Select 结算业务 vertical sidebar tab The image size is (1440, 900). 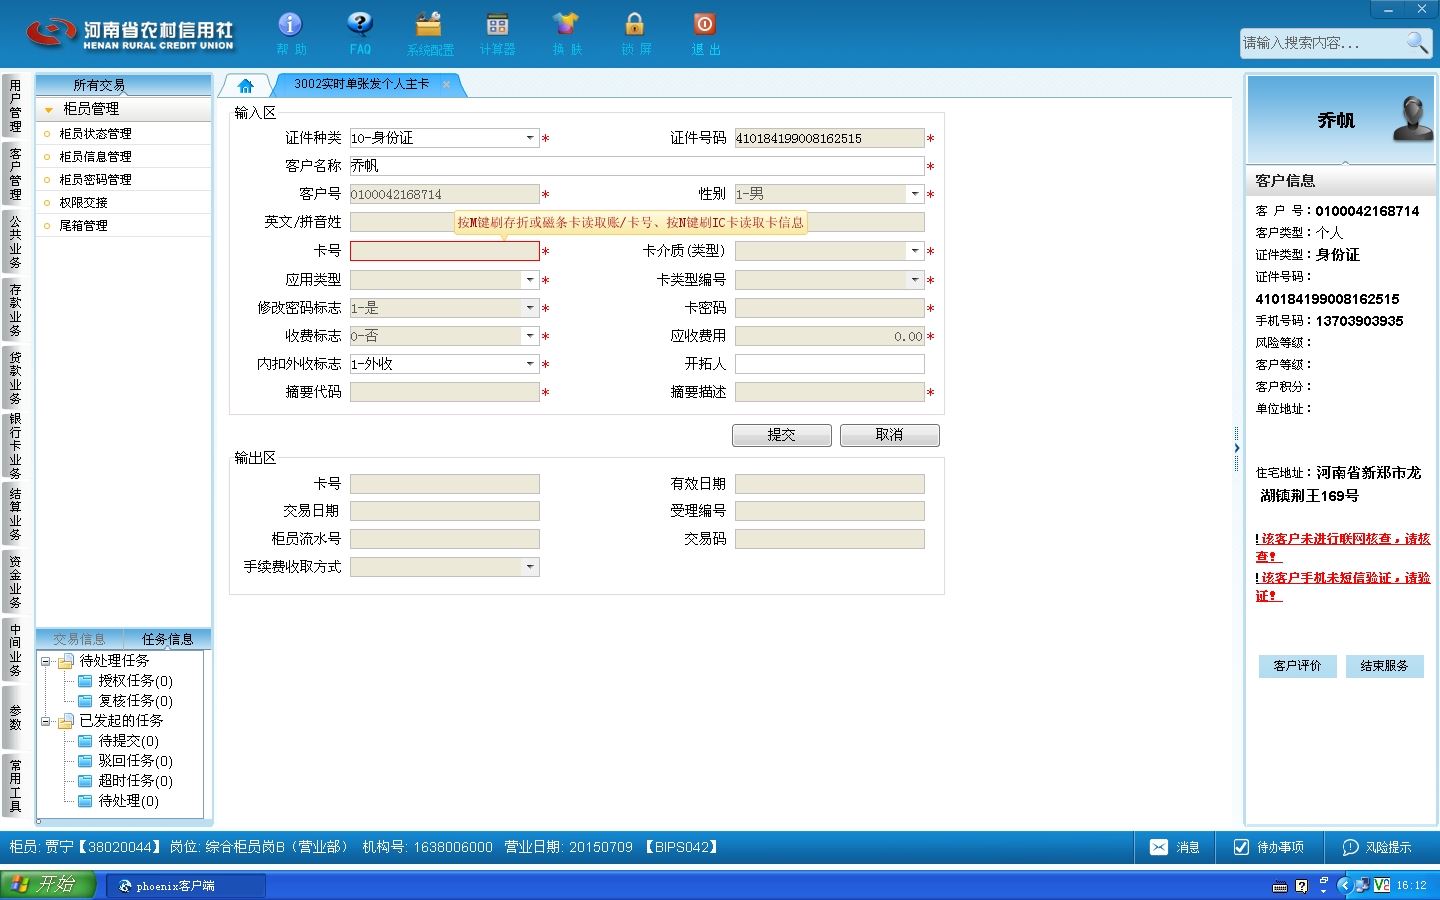(14, 514)
